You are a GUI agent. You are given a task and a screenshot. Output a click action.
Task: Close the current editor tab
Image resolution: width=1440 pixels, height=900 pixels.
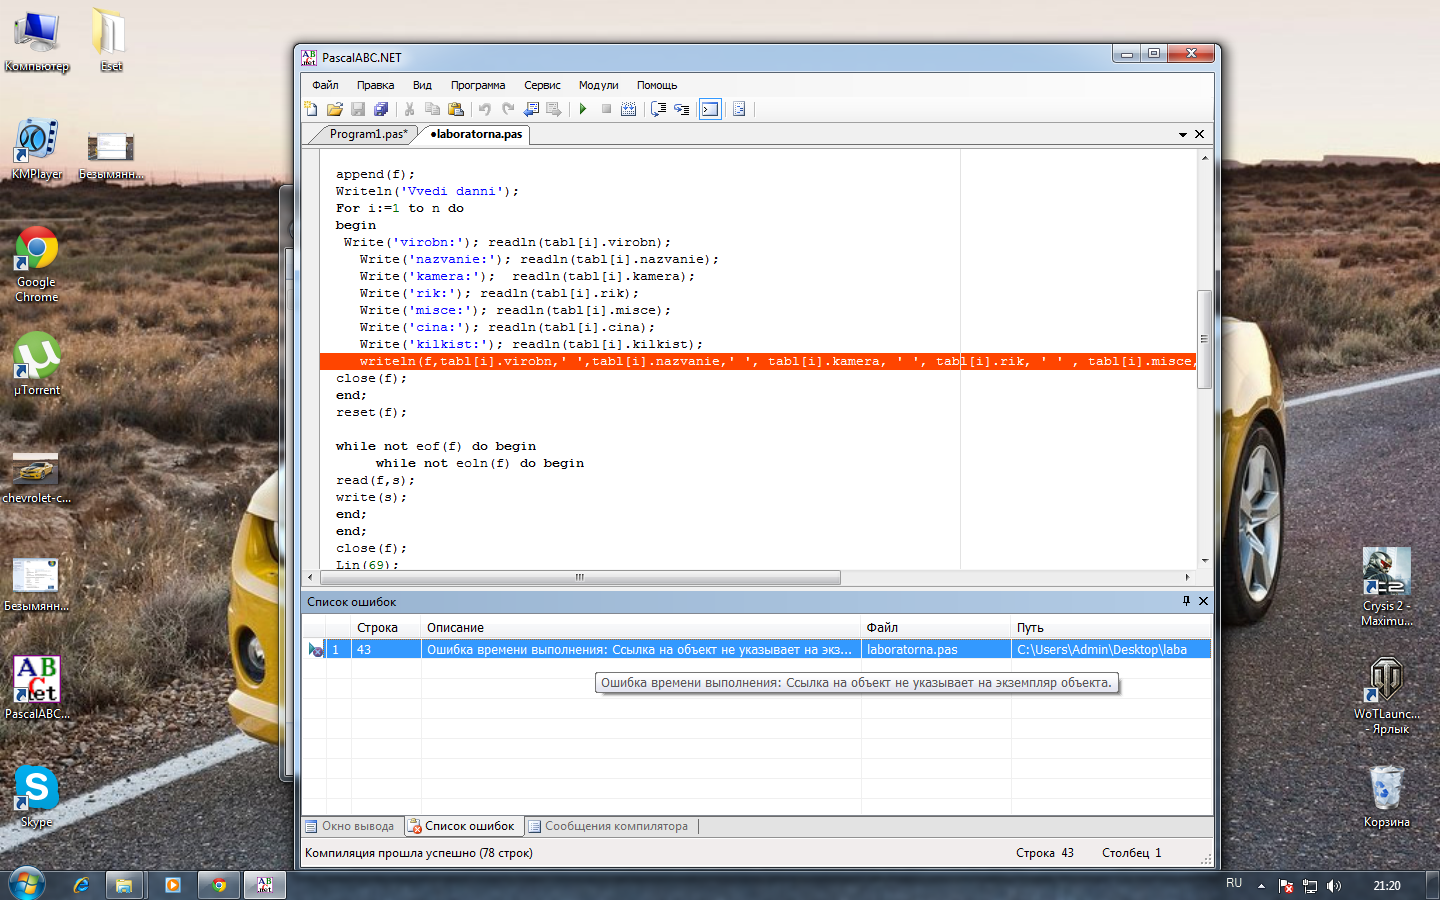click(x=1200, y=134)
